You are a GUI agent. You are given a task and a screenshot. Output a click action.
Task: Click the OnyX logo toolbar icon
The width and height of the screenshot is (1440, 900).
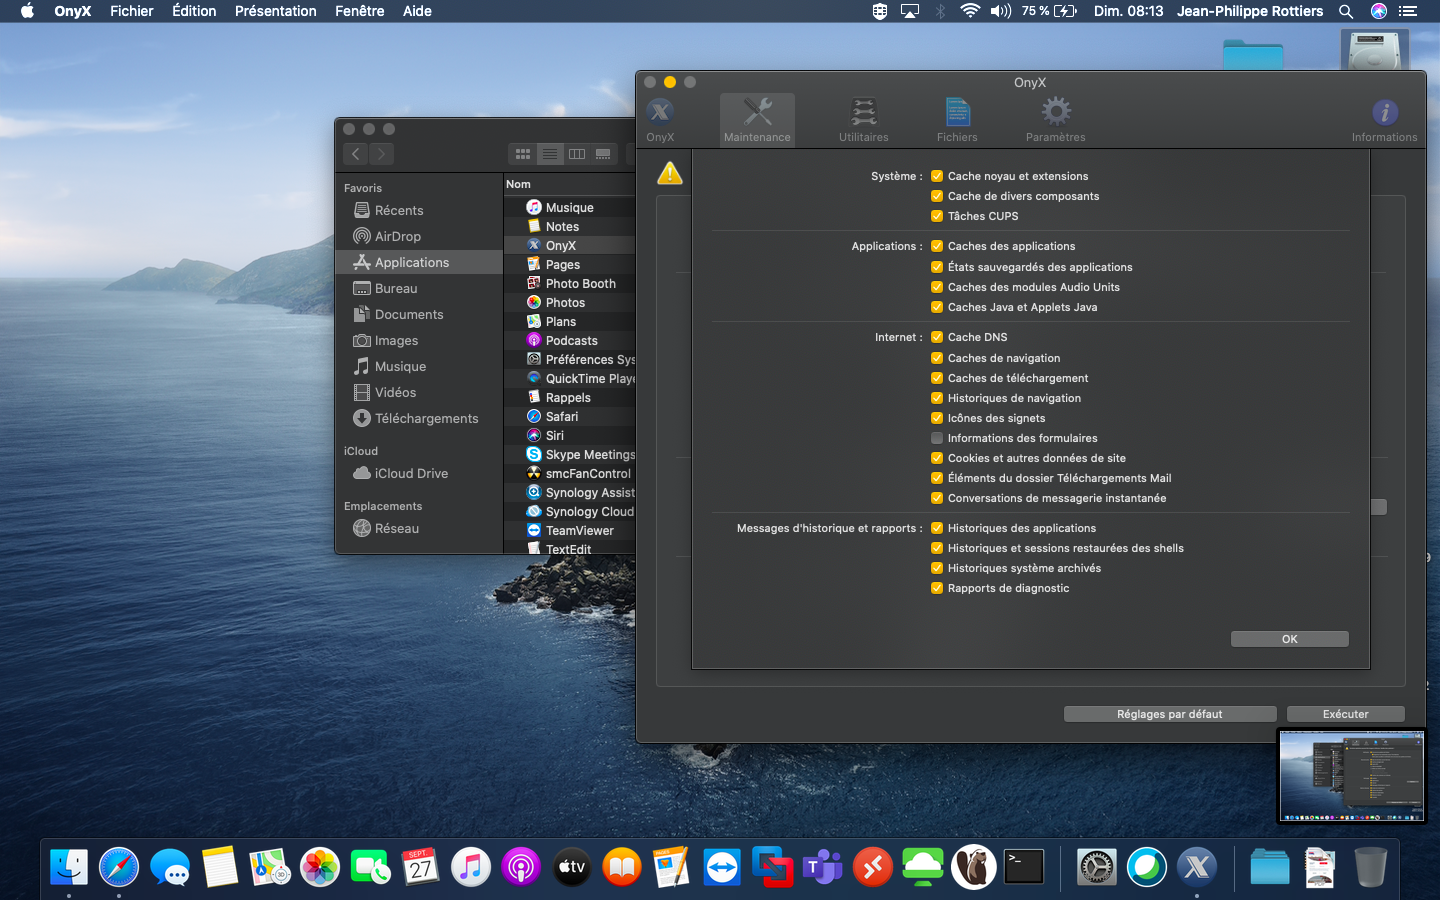(x=660, y=119)
